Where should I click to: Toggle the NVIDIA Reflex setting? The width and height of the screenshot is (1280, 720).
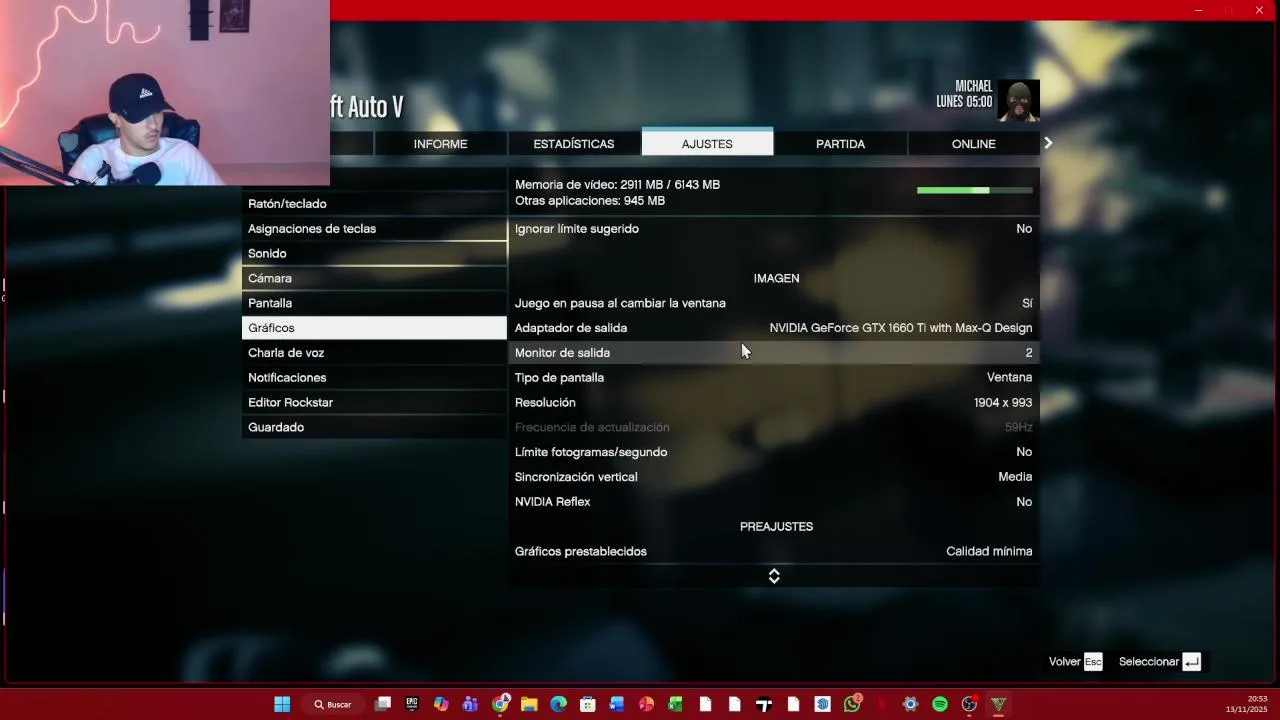tap(774, 502)
